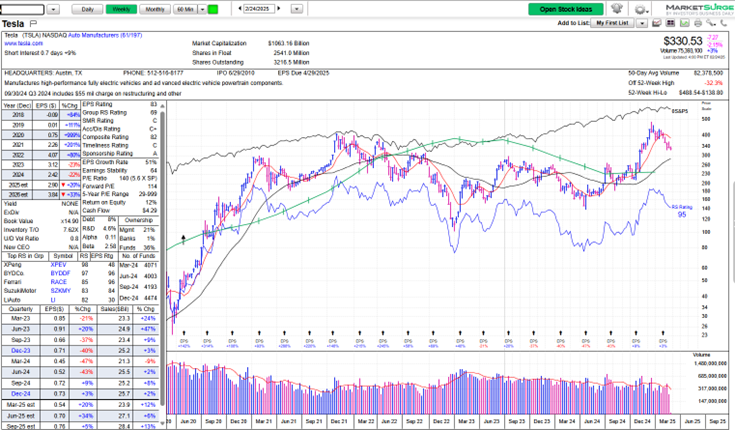Flag Tesla with the flag icon

click(x=33, y=23)
